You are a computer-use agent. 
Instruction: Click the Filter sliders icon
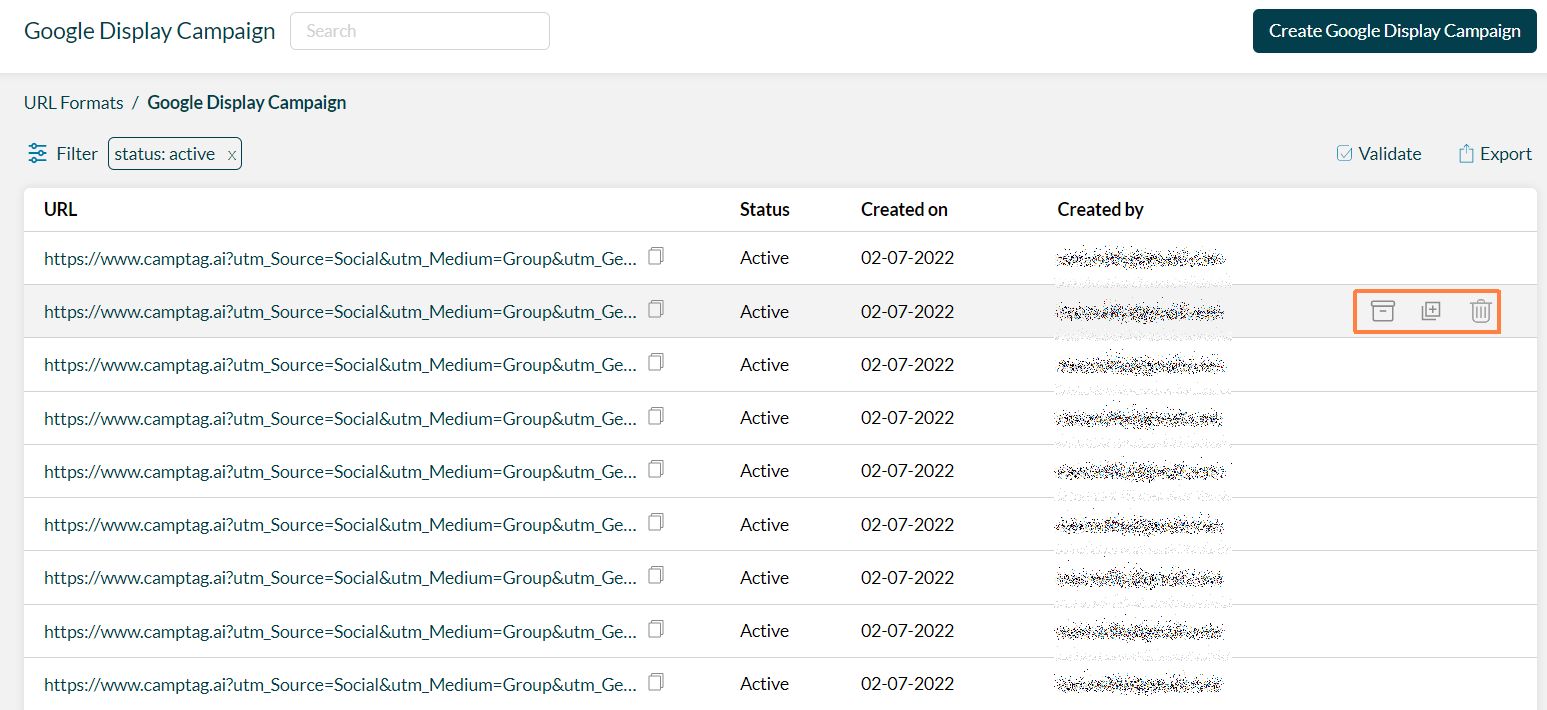[x=37, y=153]
